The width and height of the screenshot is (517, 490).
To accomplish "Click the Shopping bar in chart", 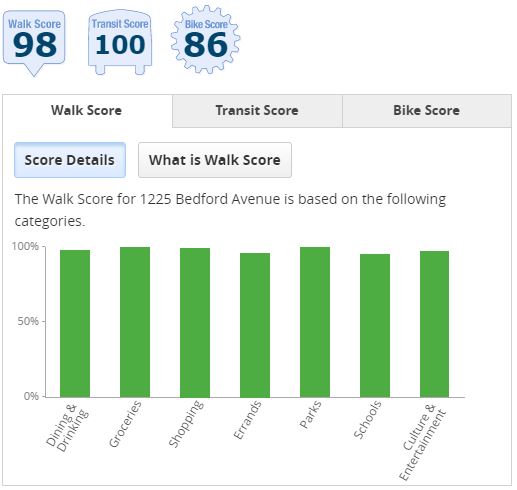I will (x=195, y=322).
